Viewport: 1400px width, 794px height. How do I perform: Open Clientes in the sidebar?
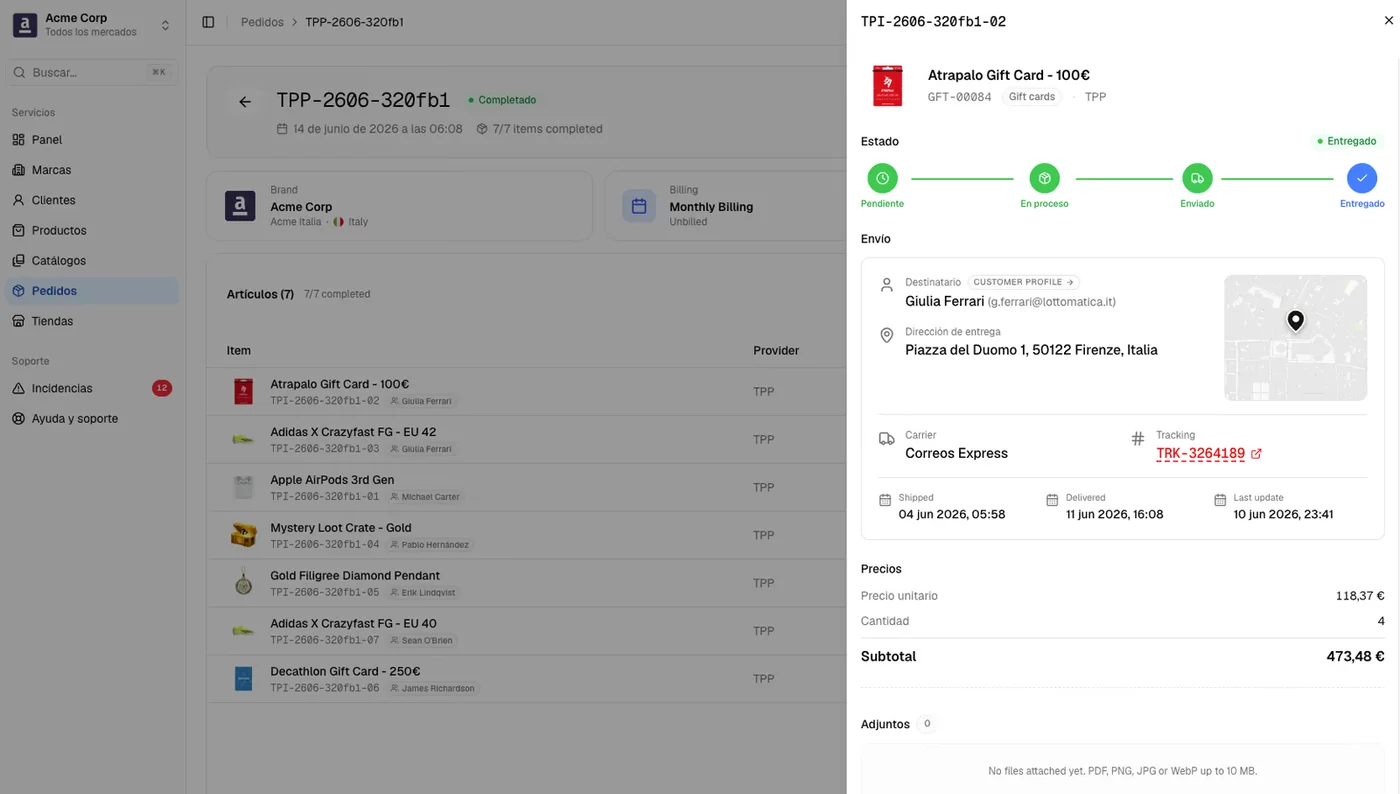(92, 200)
